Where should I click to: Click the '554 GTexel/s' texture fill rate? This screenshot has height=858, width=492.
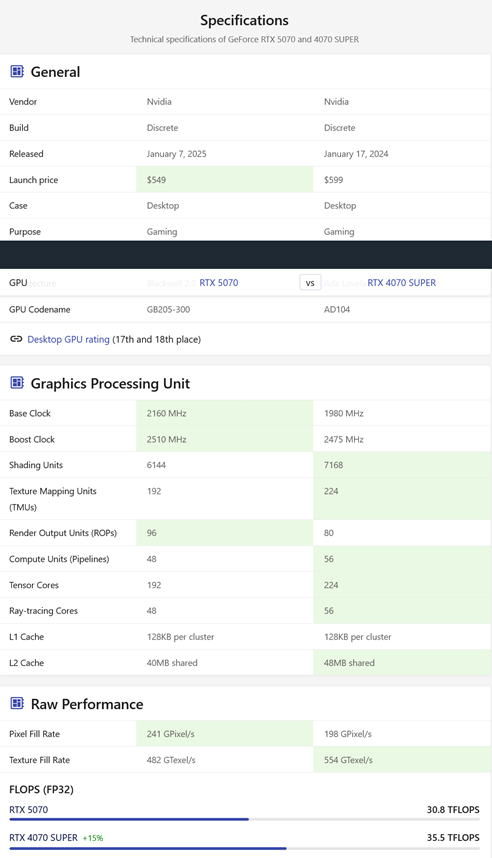348,760
